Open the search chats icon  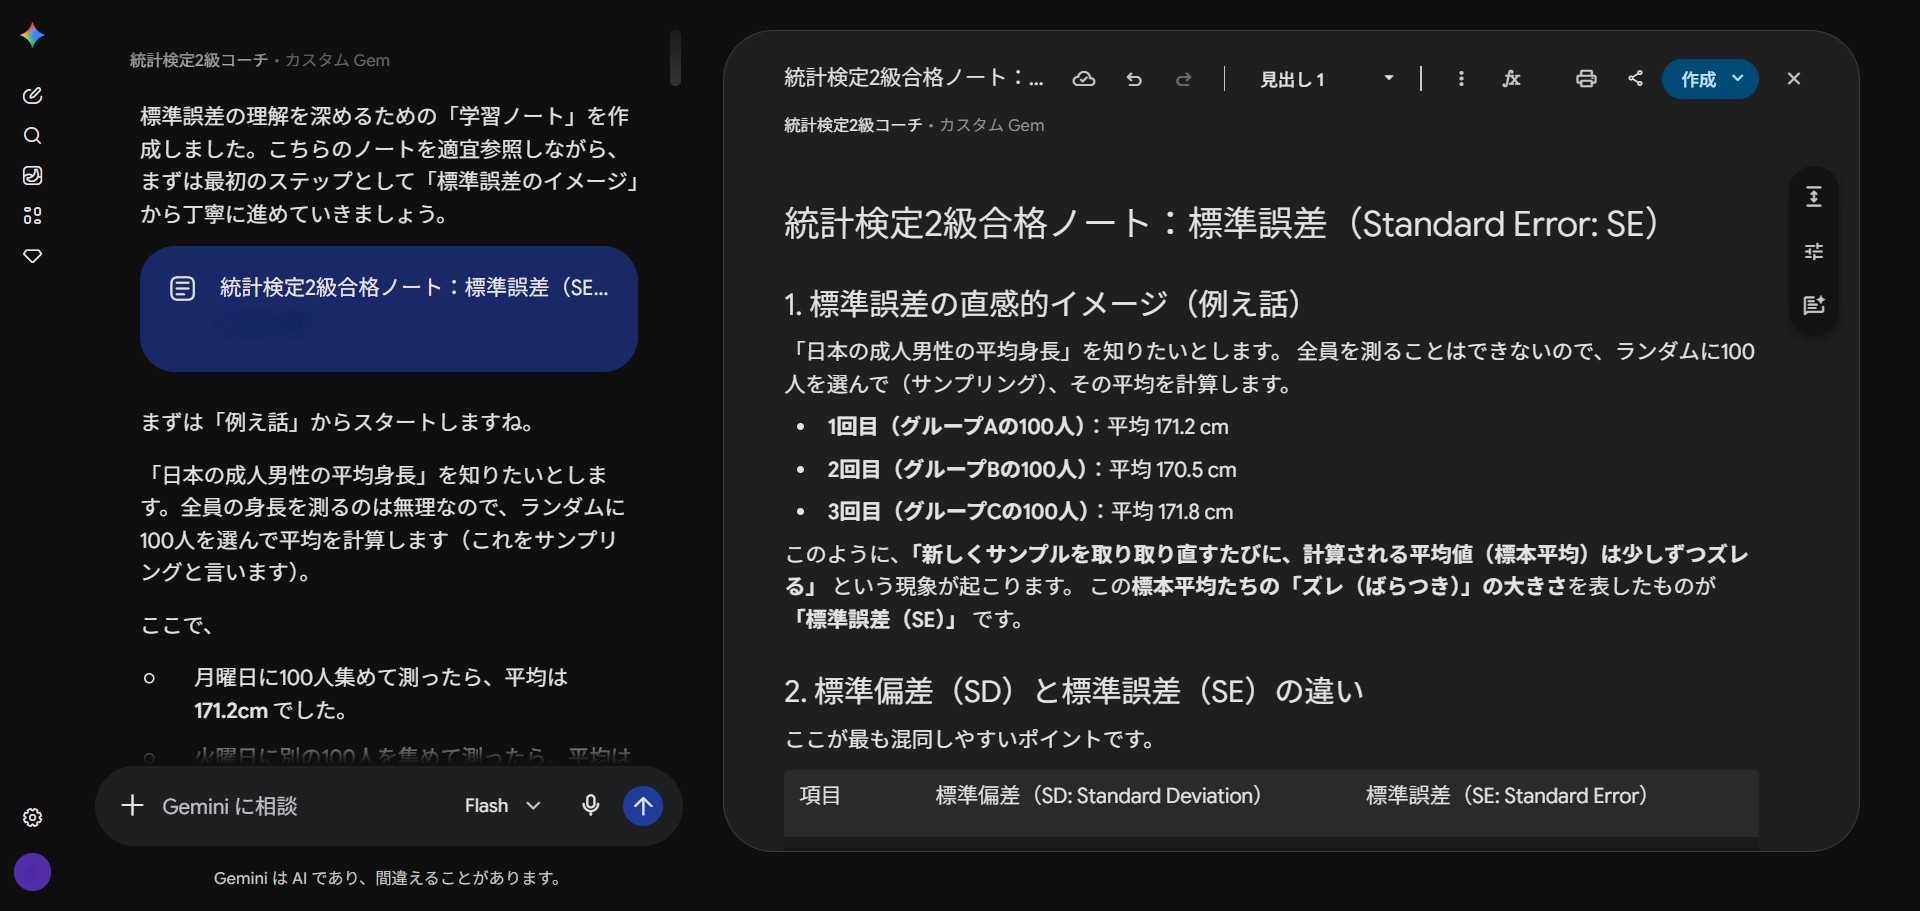(x=32, y=135)
